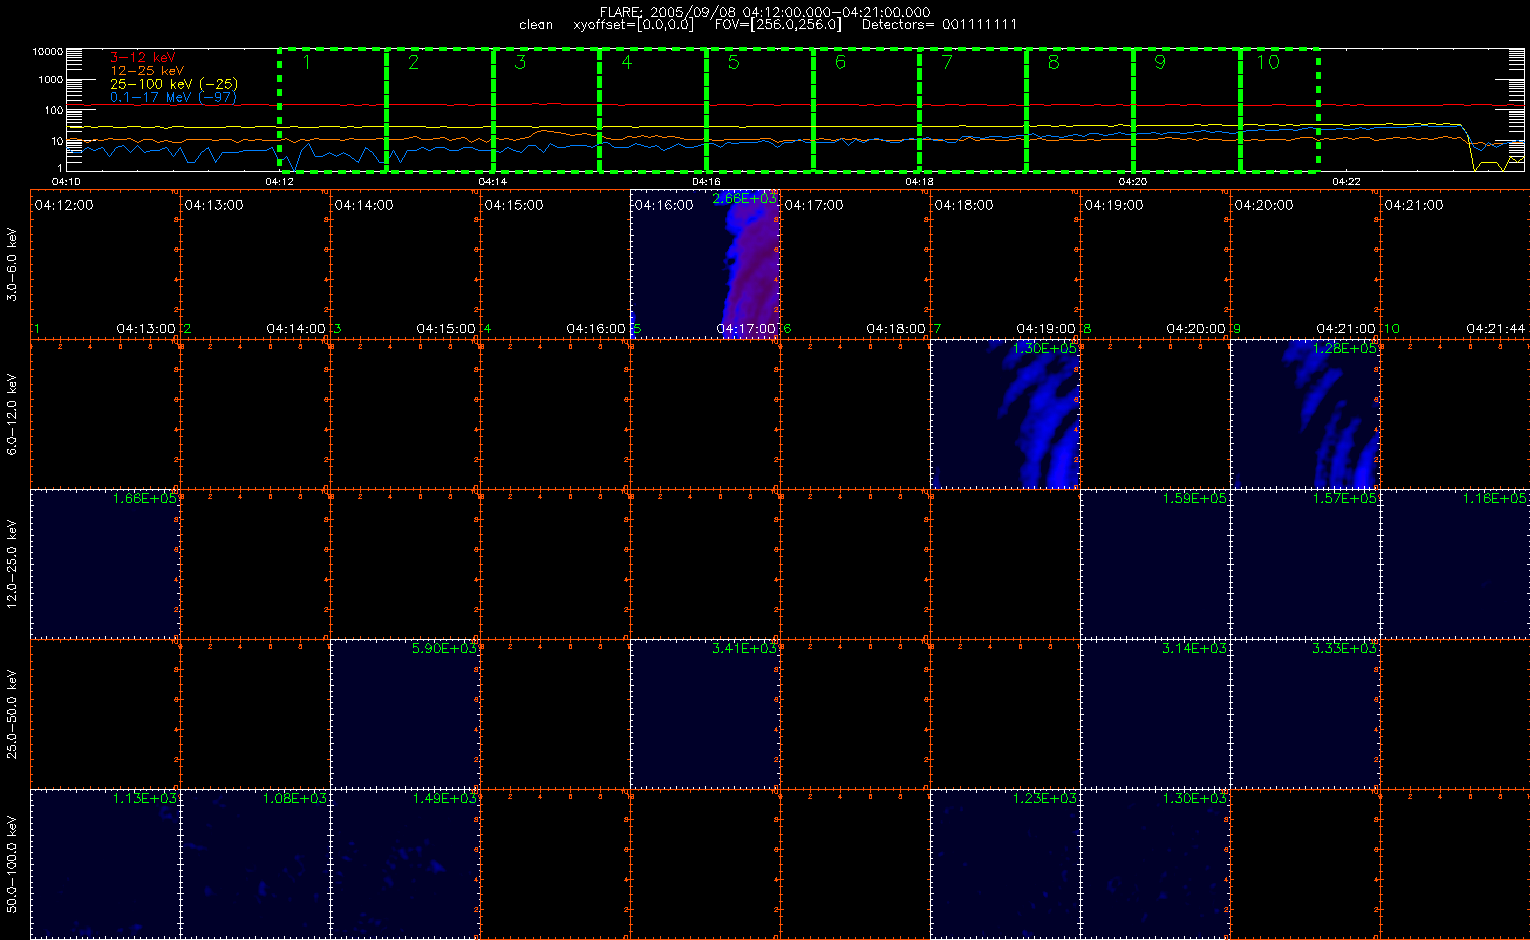Open the 6.0-12.0 keV image marked 1.28E+05
Image resolution: width=1530 pixels, height=940 pixels.
click(1305, 414)
